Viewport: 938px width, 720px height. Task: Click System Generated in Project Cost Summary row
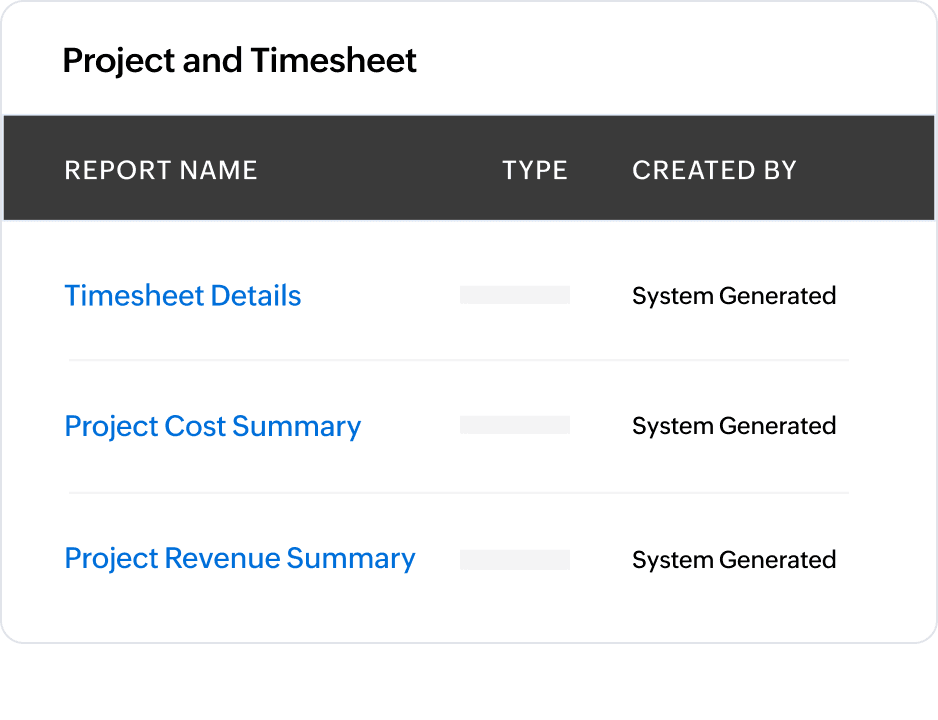click(x=733, y=426)
